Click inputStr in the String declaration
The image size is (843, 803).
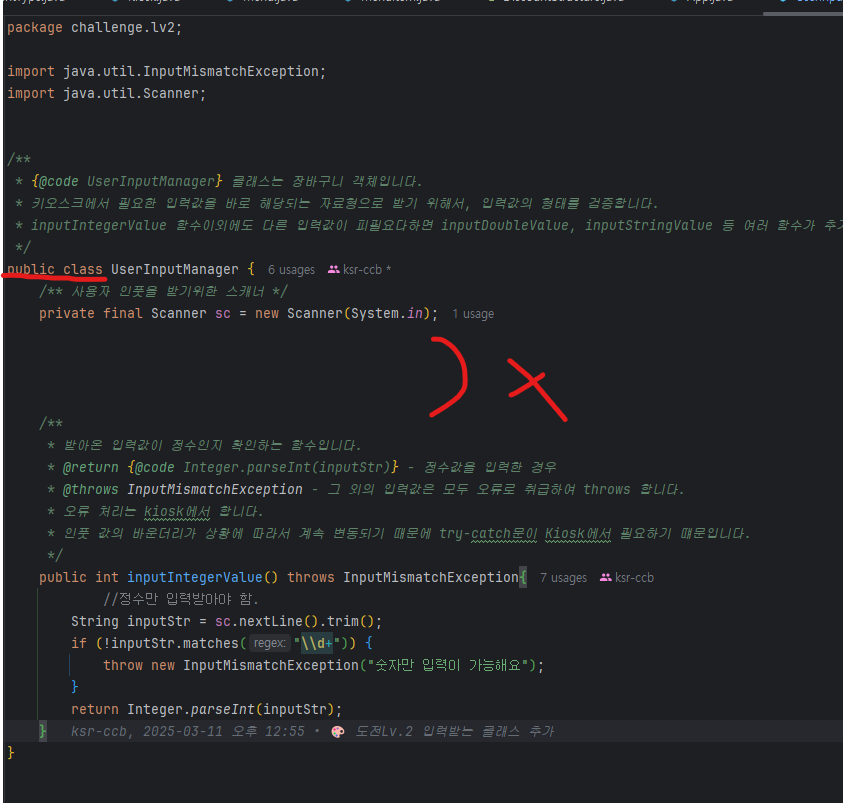159,621
